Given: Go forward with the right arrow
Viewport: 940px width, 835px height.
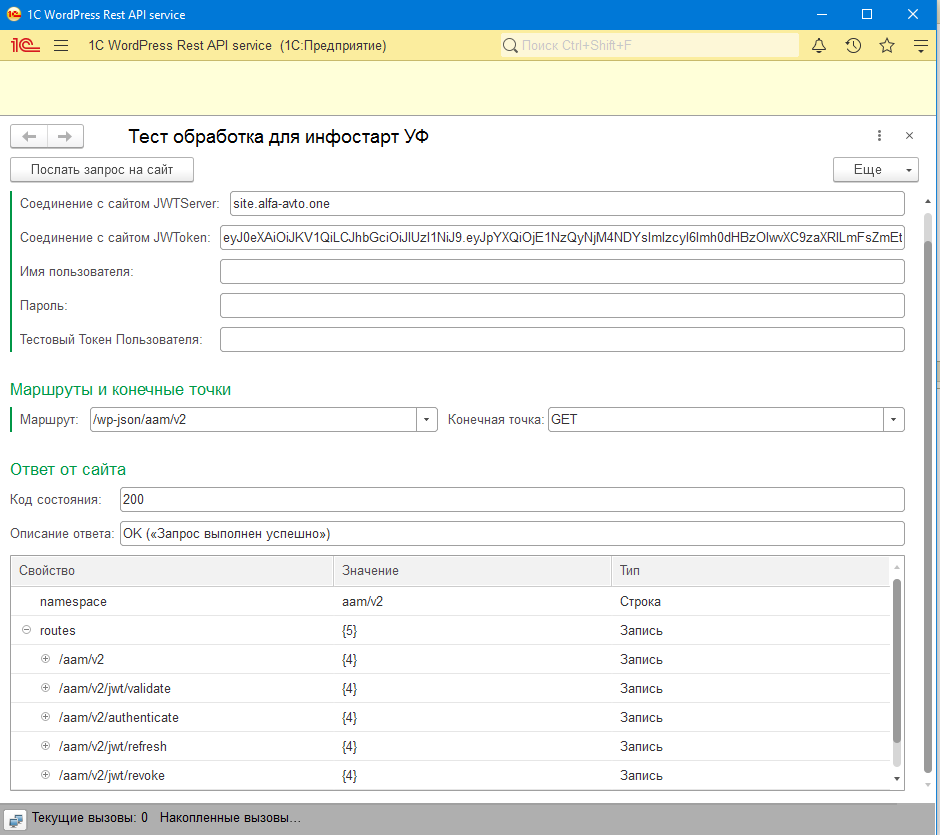Looking at the screenshot, I should (65, 137).
